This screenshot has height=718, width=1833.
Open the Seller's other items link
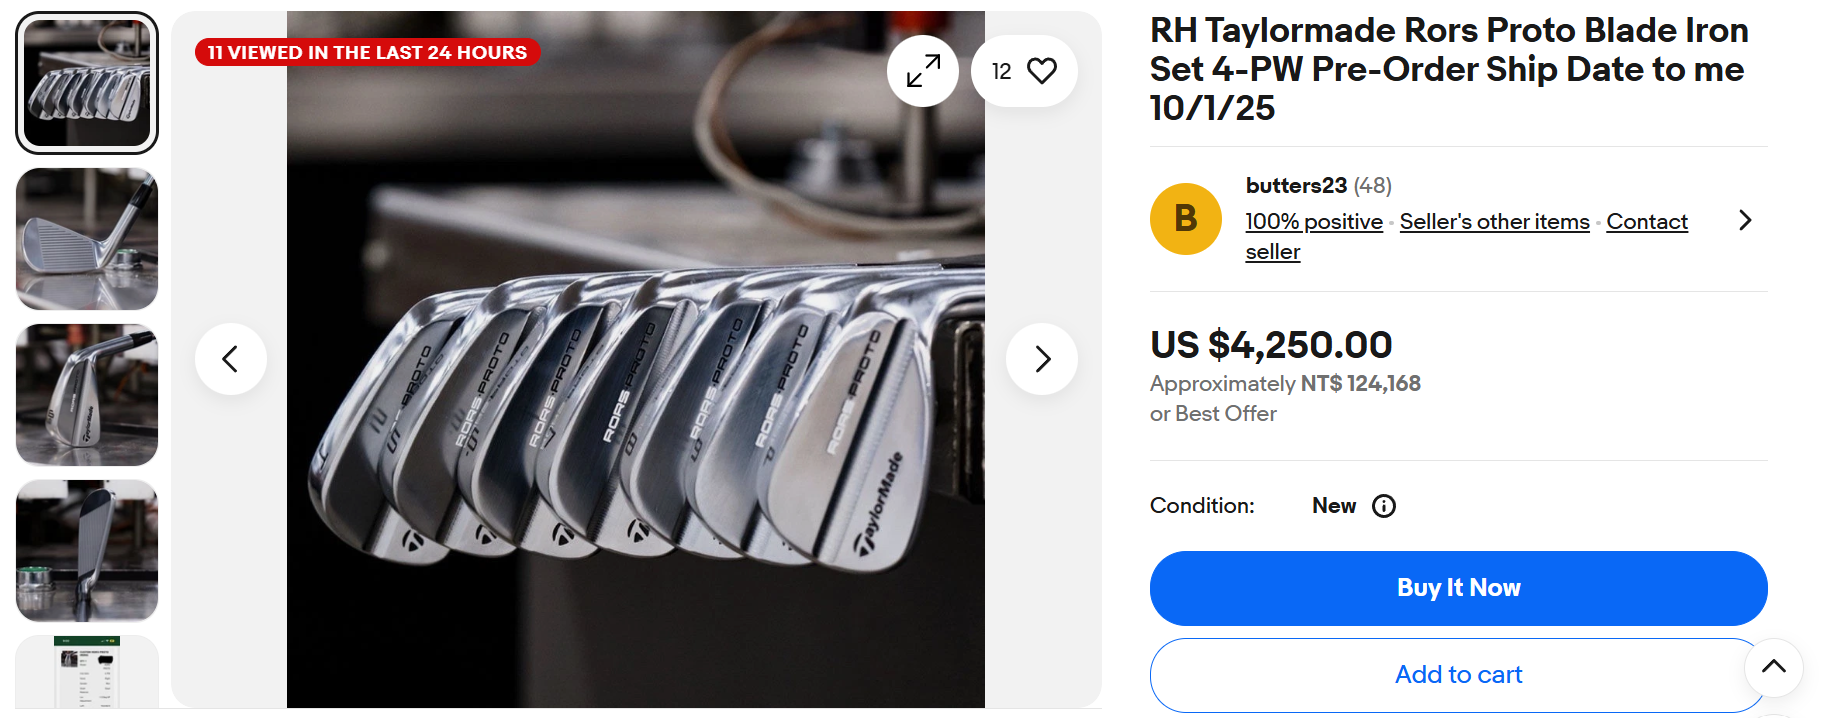point(1494,222)
